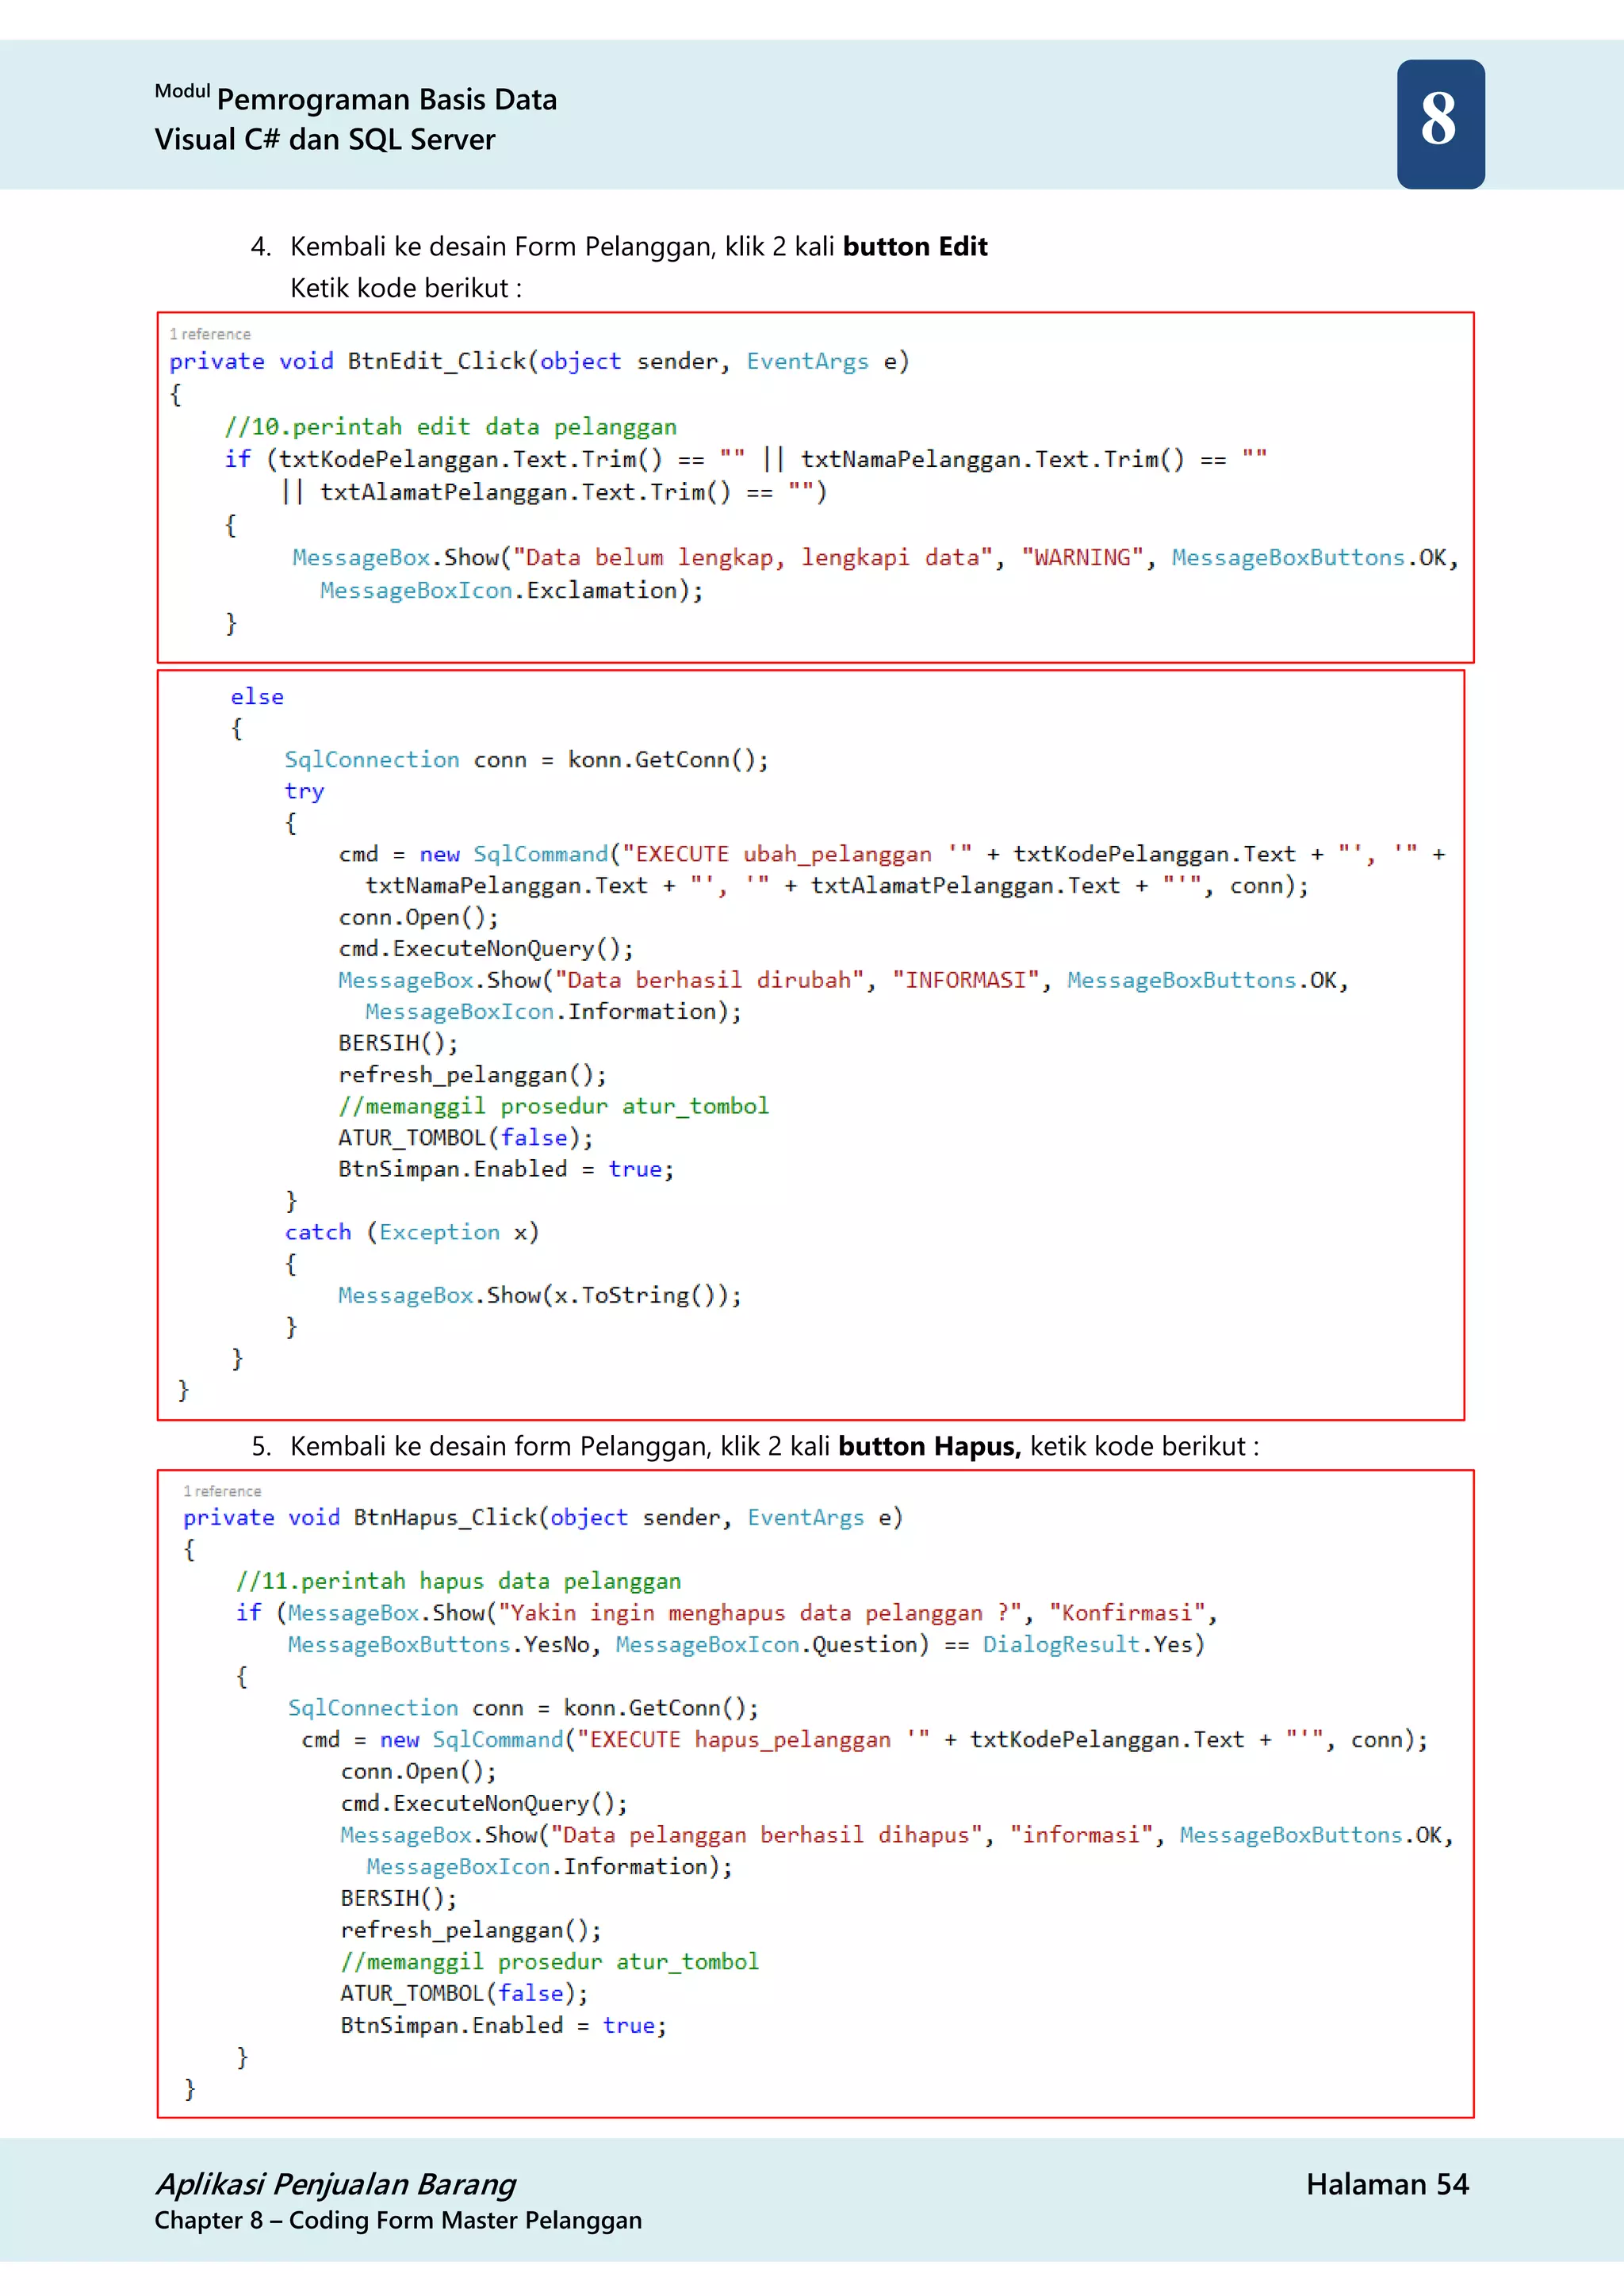Click 'Data pelanggan berhasil dihapus' MessageBox line
This screenshot has height=2296, width=1624.
coord(897,1835)
